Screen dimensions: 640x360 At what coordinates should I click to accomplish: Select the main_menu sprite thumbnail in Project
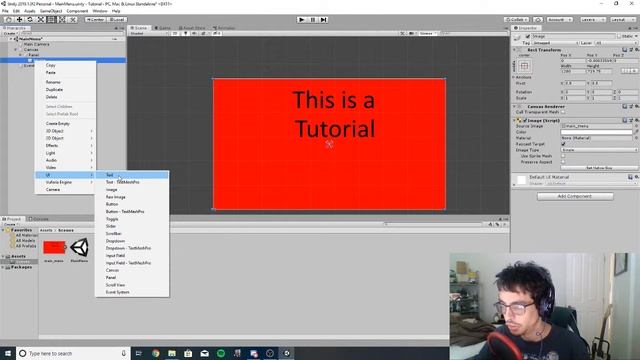coord(54,247)
